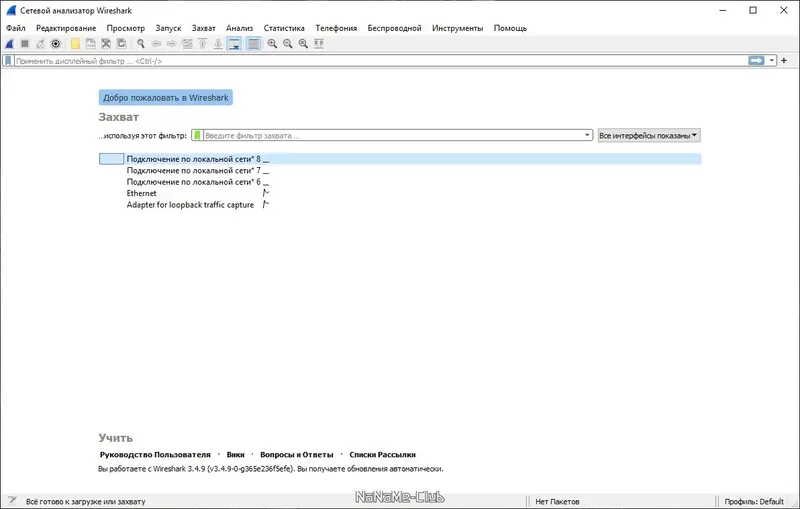Image resolution: width=800 pixels, height=509 pixels.
Task: Start capturing packets with the shark fin icon
Action: tap(9, 44)
